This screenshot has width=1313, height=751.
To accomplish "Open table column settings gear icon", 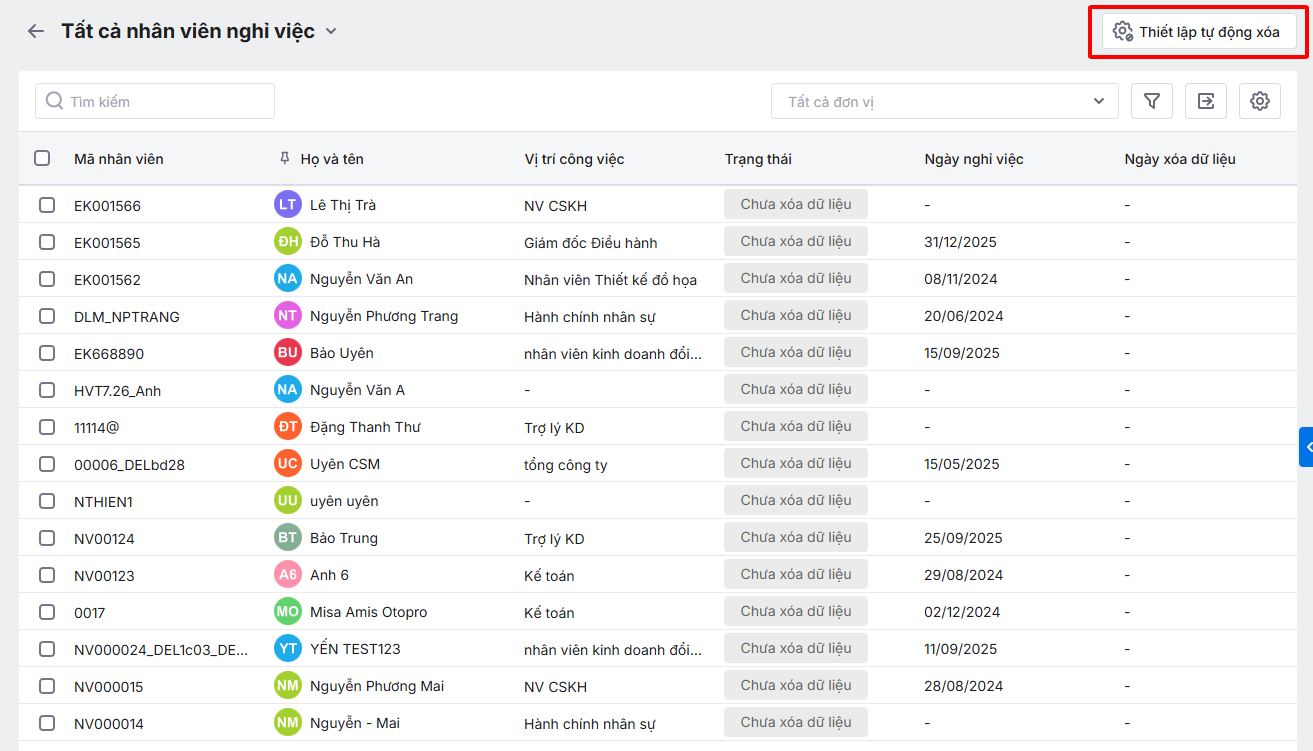I will (1260, 101).
